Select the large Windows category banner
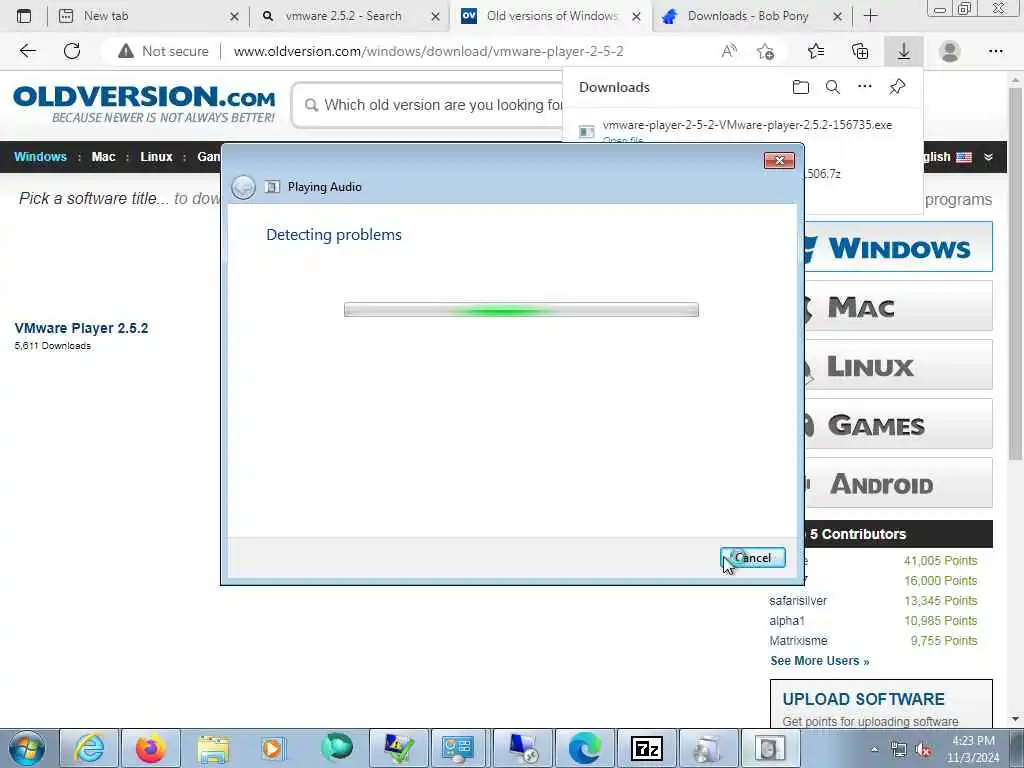 point(899,247)
